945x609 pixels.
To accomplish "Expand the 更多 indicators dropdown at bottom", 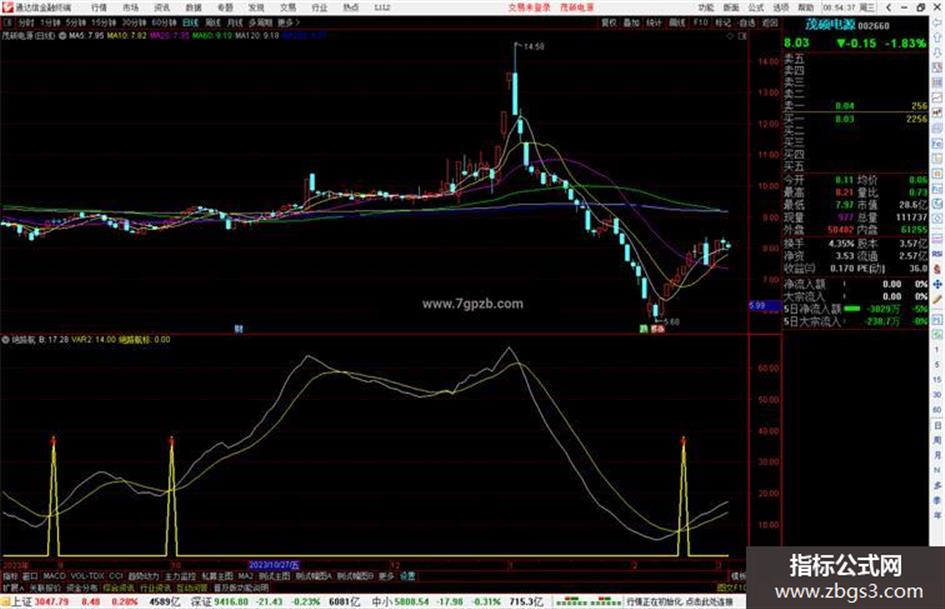I will coord(386,576).
